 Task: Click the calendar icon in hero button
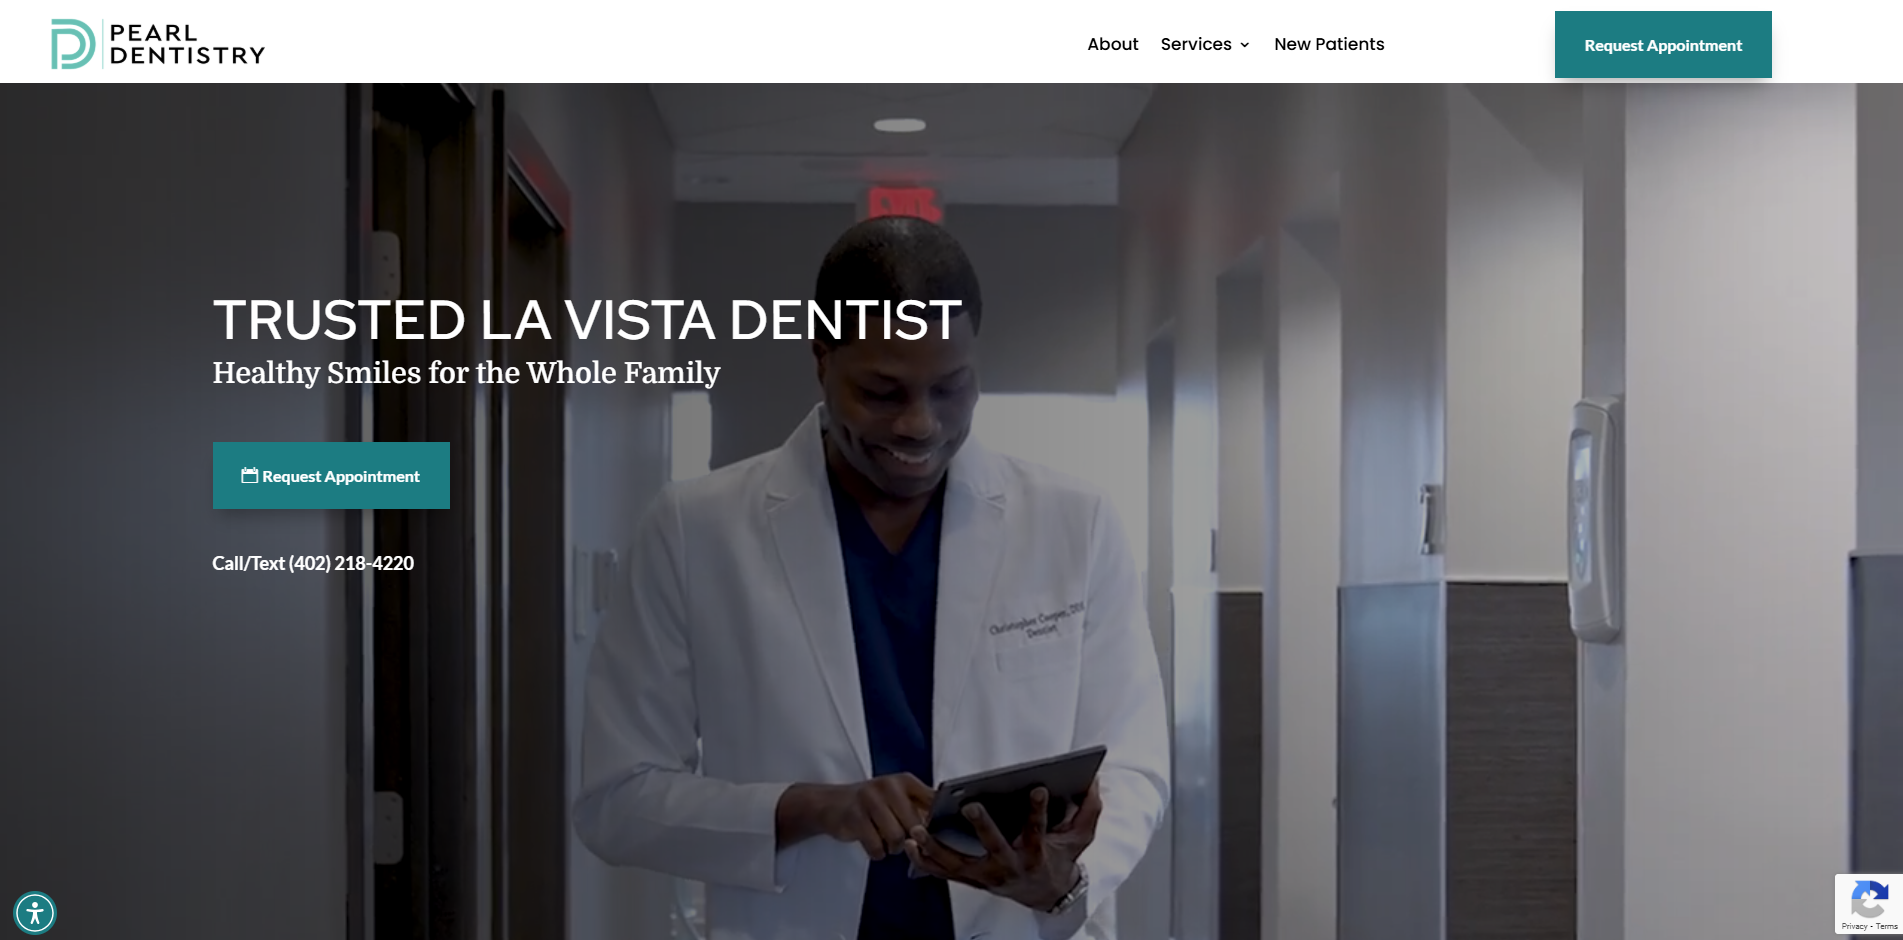click(250, 476)
